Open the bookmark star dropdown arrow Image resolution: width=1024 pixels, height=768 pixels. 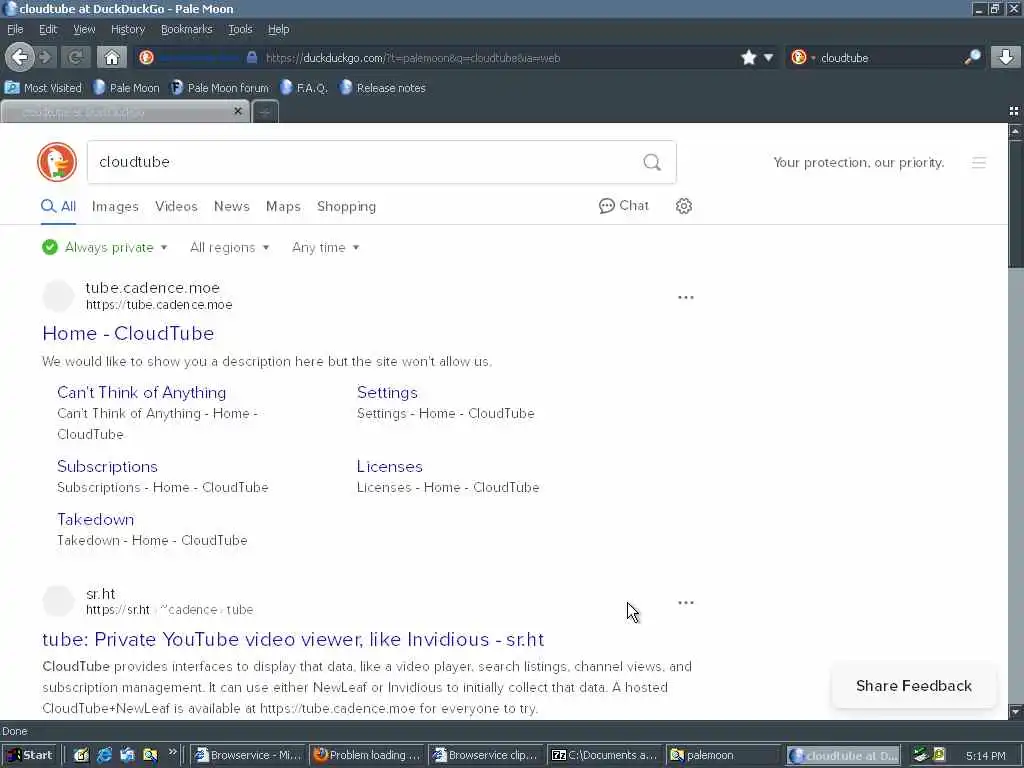[x=769, y=57]
